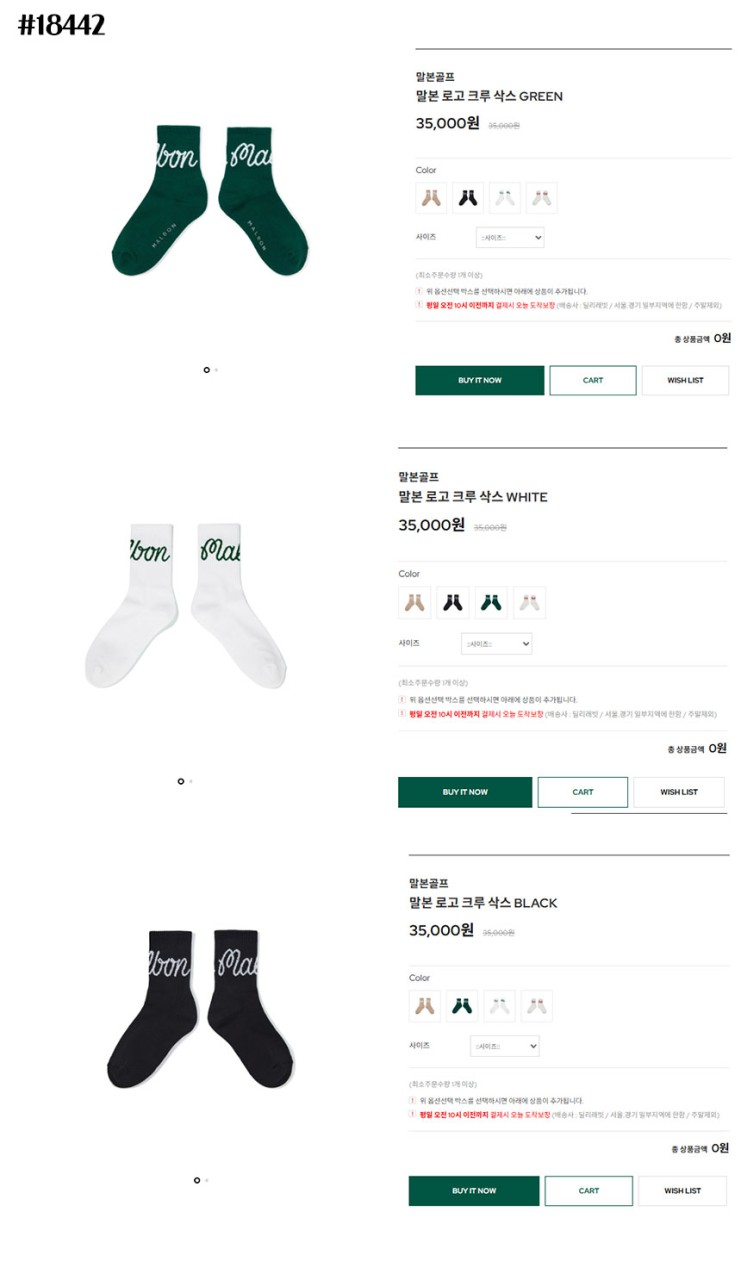Choose last red-striped swatch on BLACK product
Viewport: 741px width, 1280px height.
coord(537,1006)
